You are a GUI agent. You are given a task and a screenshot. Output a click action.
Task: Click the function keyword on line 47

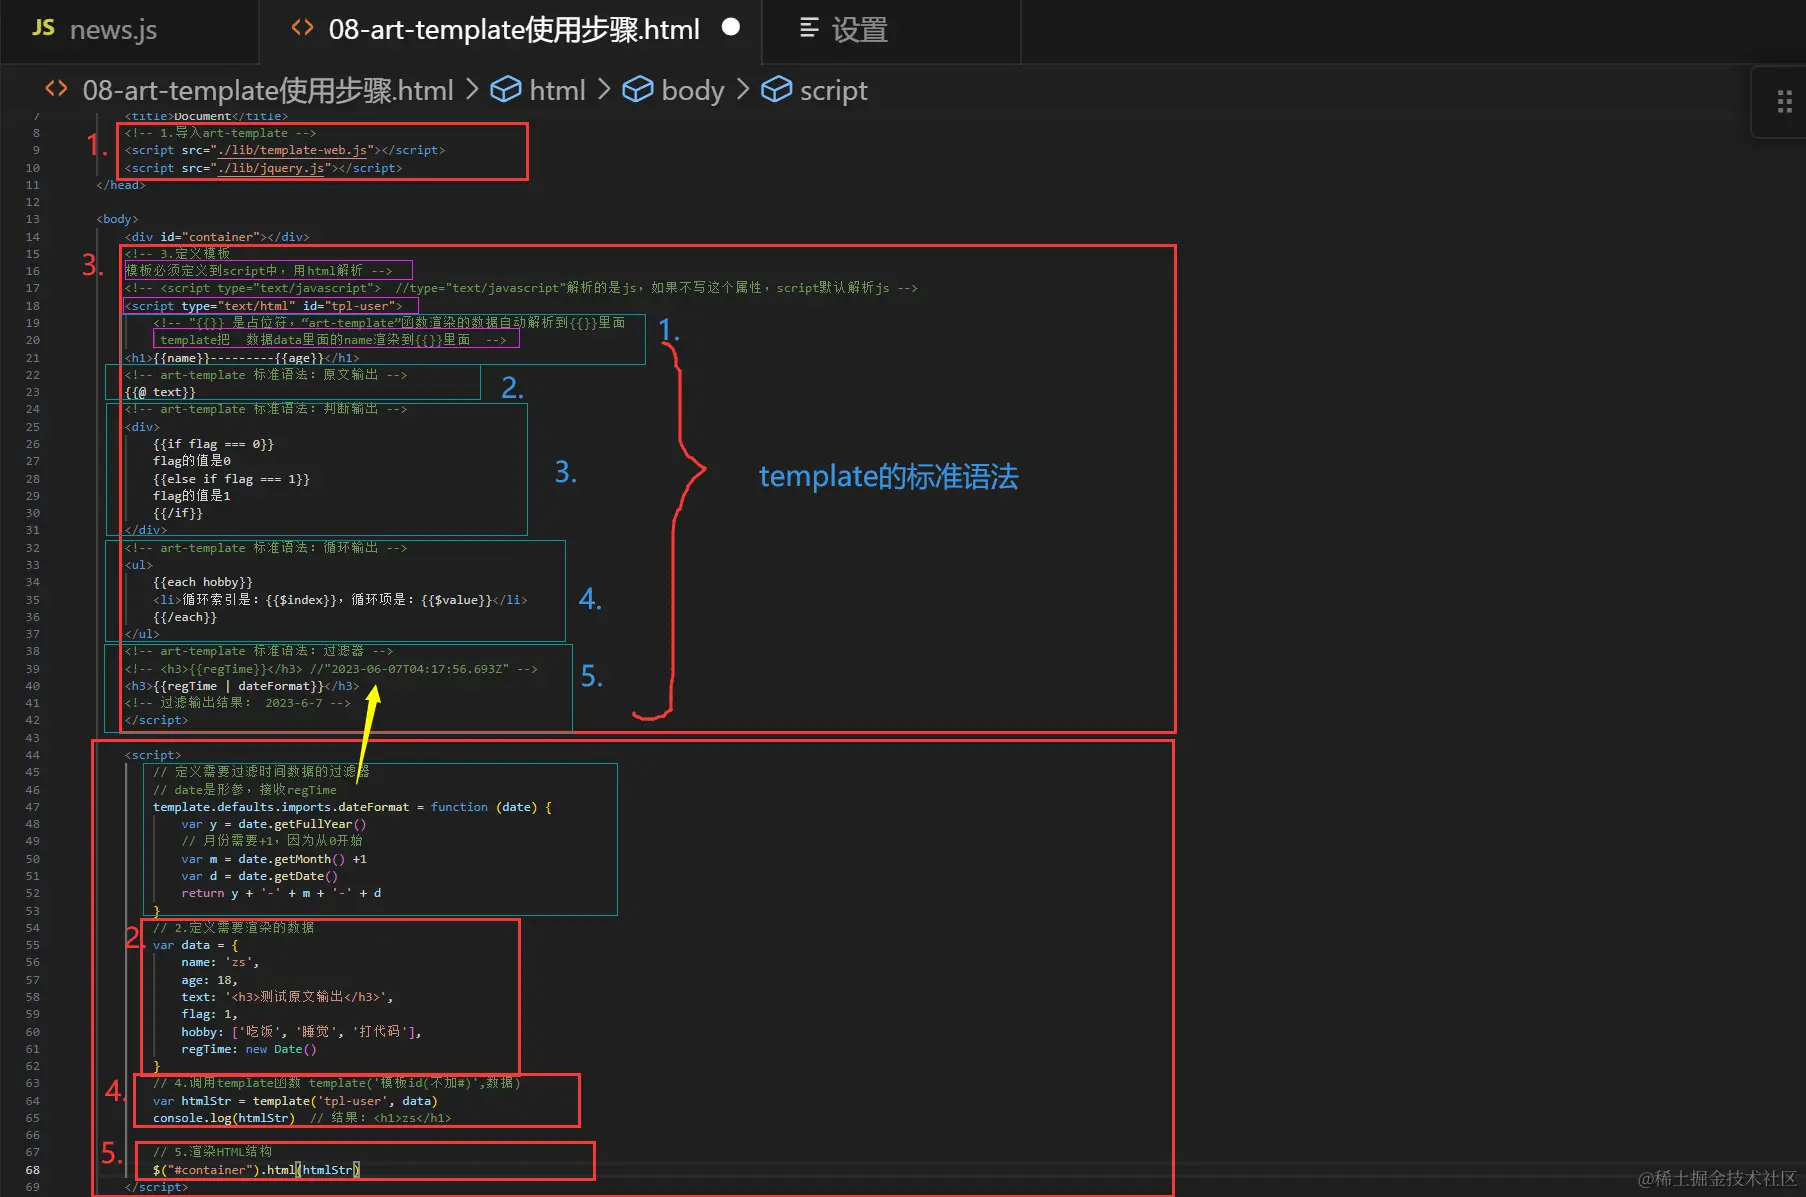coord(460,807)
